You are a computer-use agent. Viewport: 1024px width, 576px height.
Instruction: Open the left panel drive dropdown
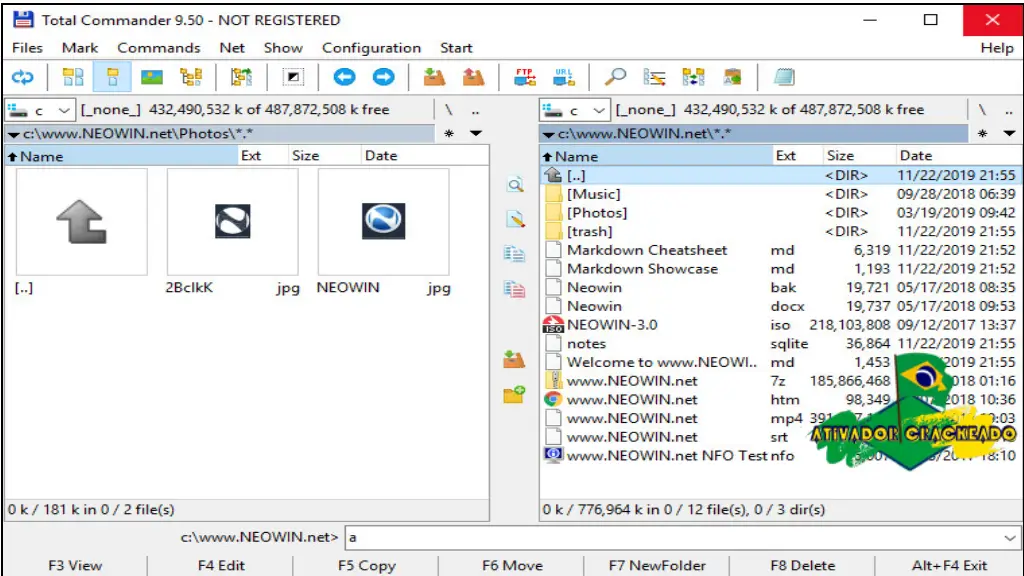[x=40, y=110]
